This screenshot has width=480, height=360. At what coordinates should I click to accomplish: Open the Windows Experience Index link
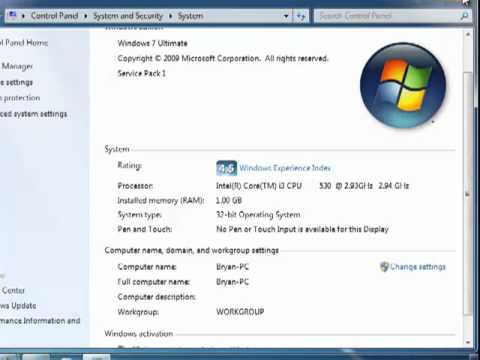(x=285, y=168)
